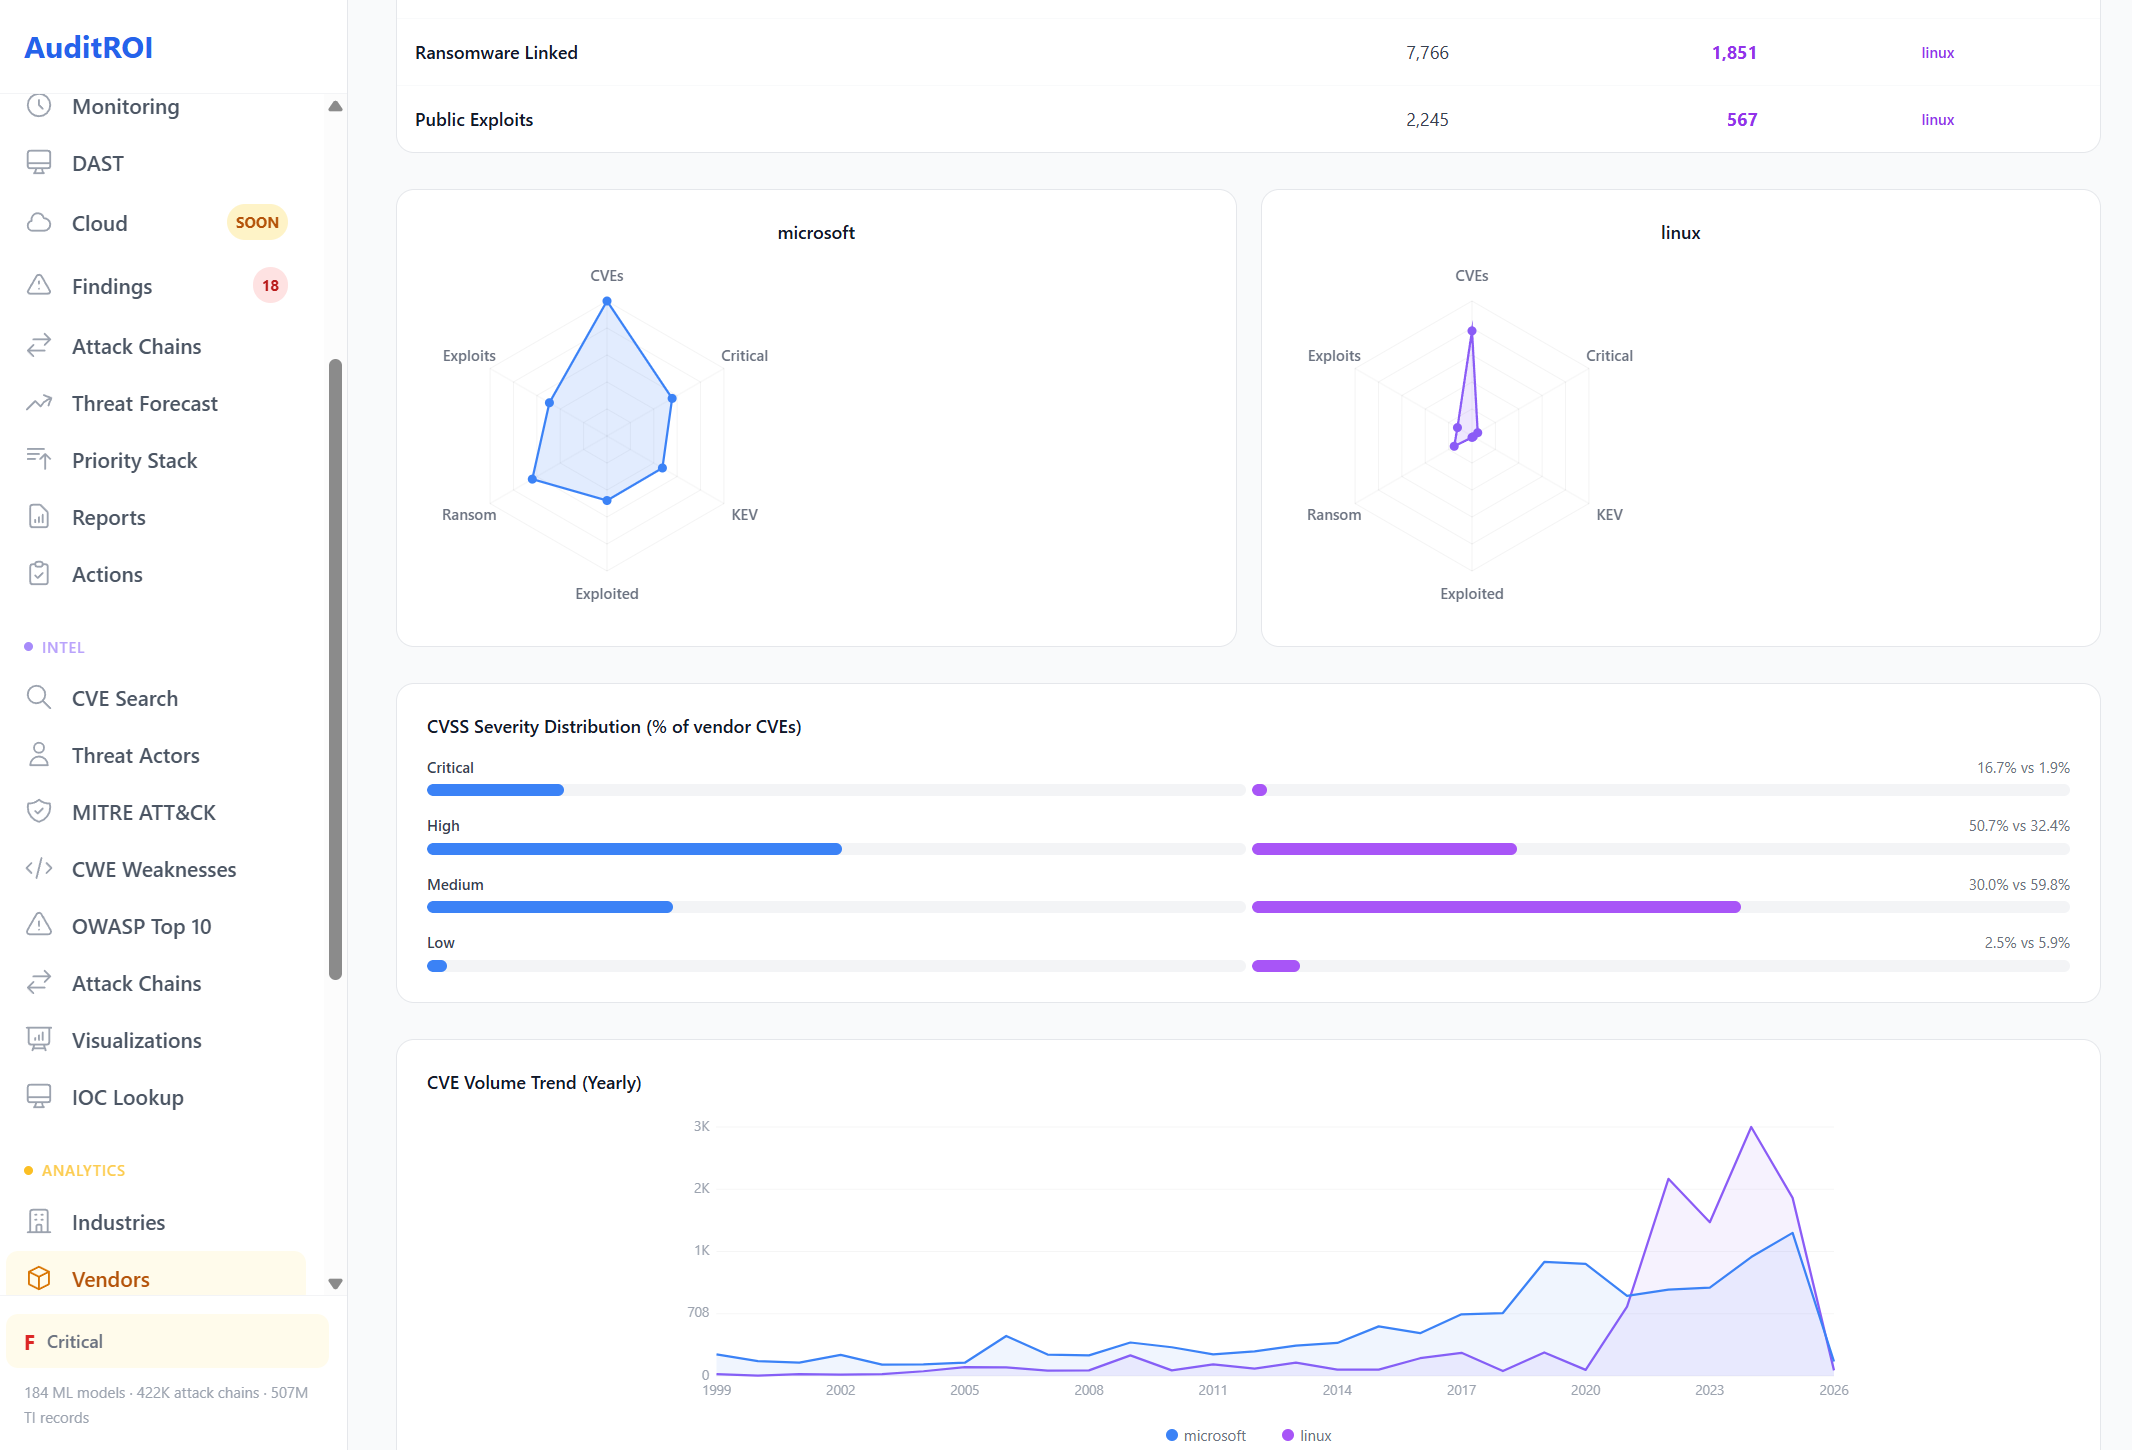2132x1450 pixels.
Task: Click the AuditROI logo
Action: click(x=88, y=47)
